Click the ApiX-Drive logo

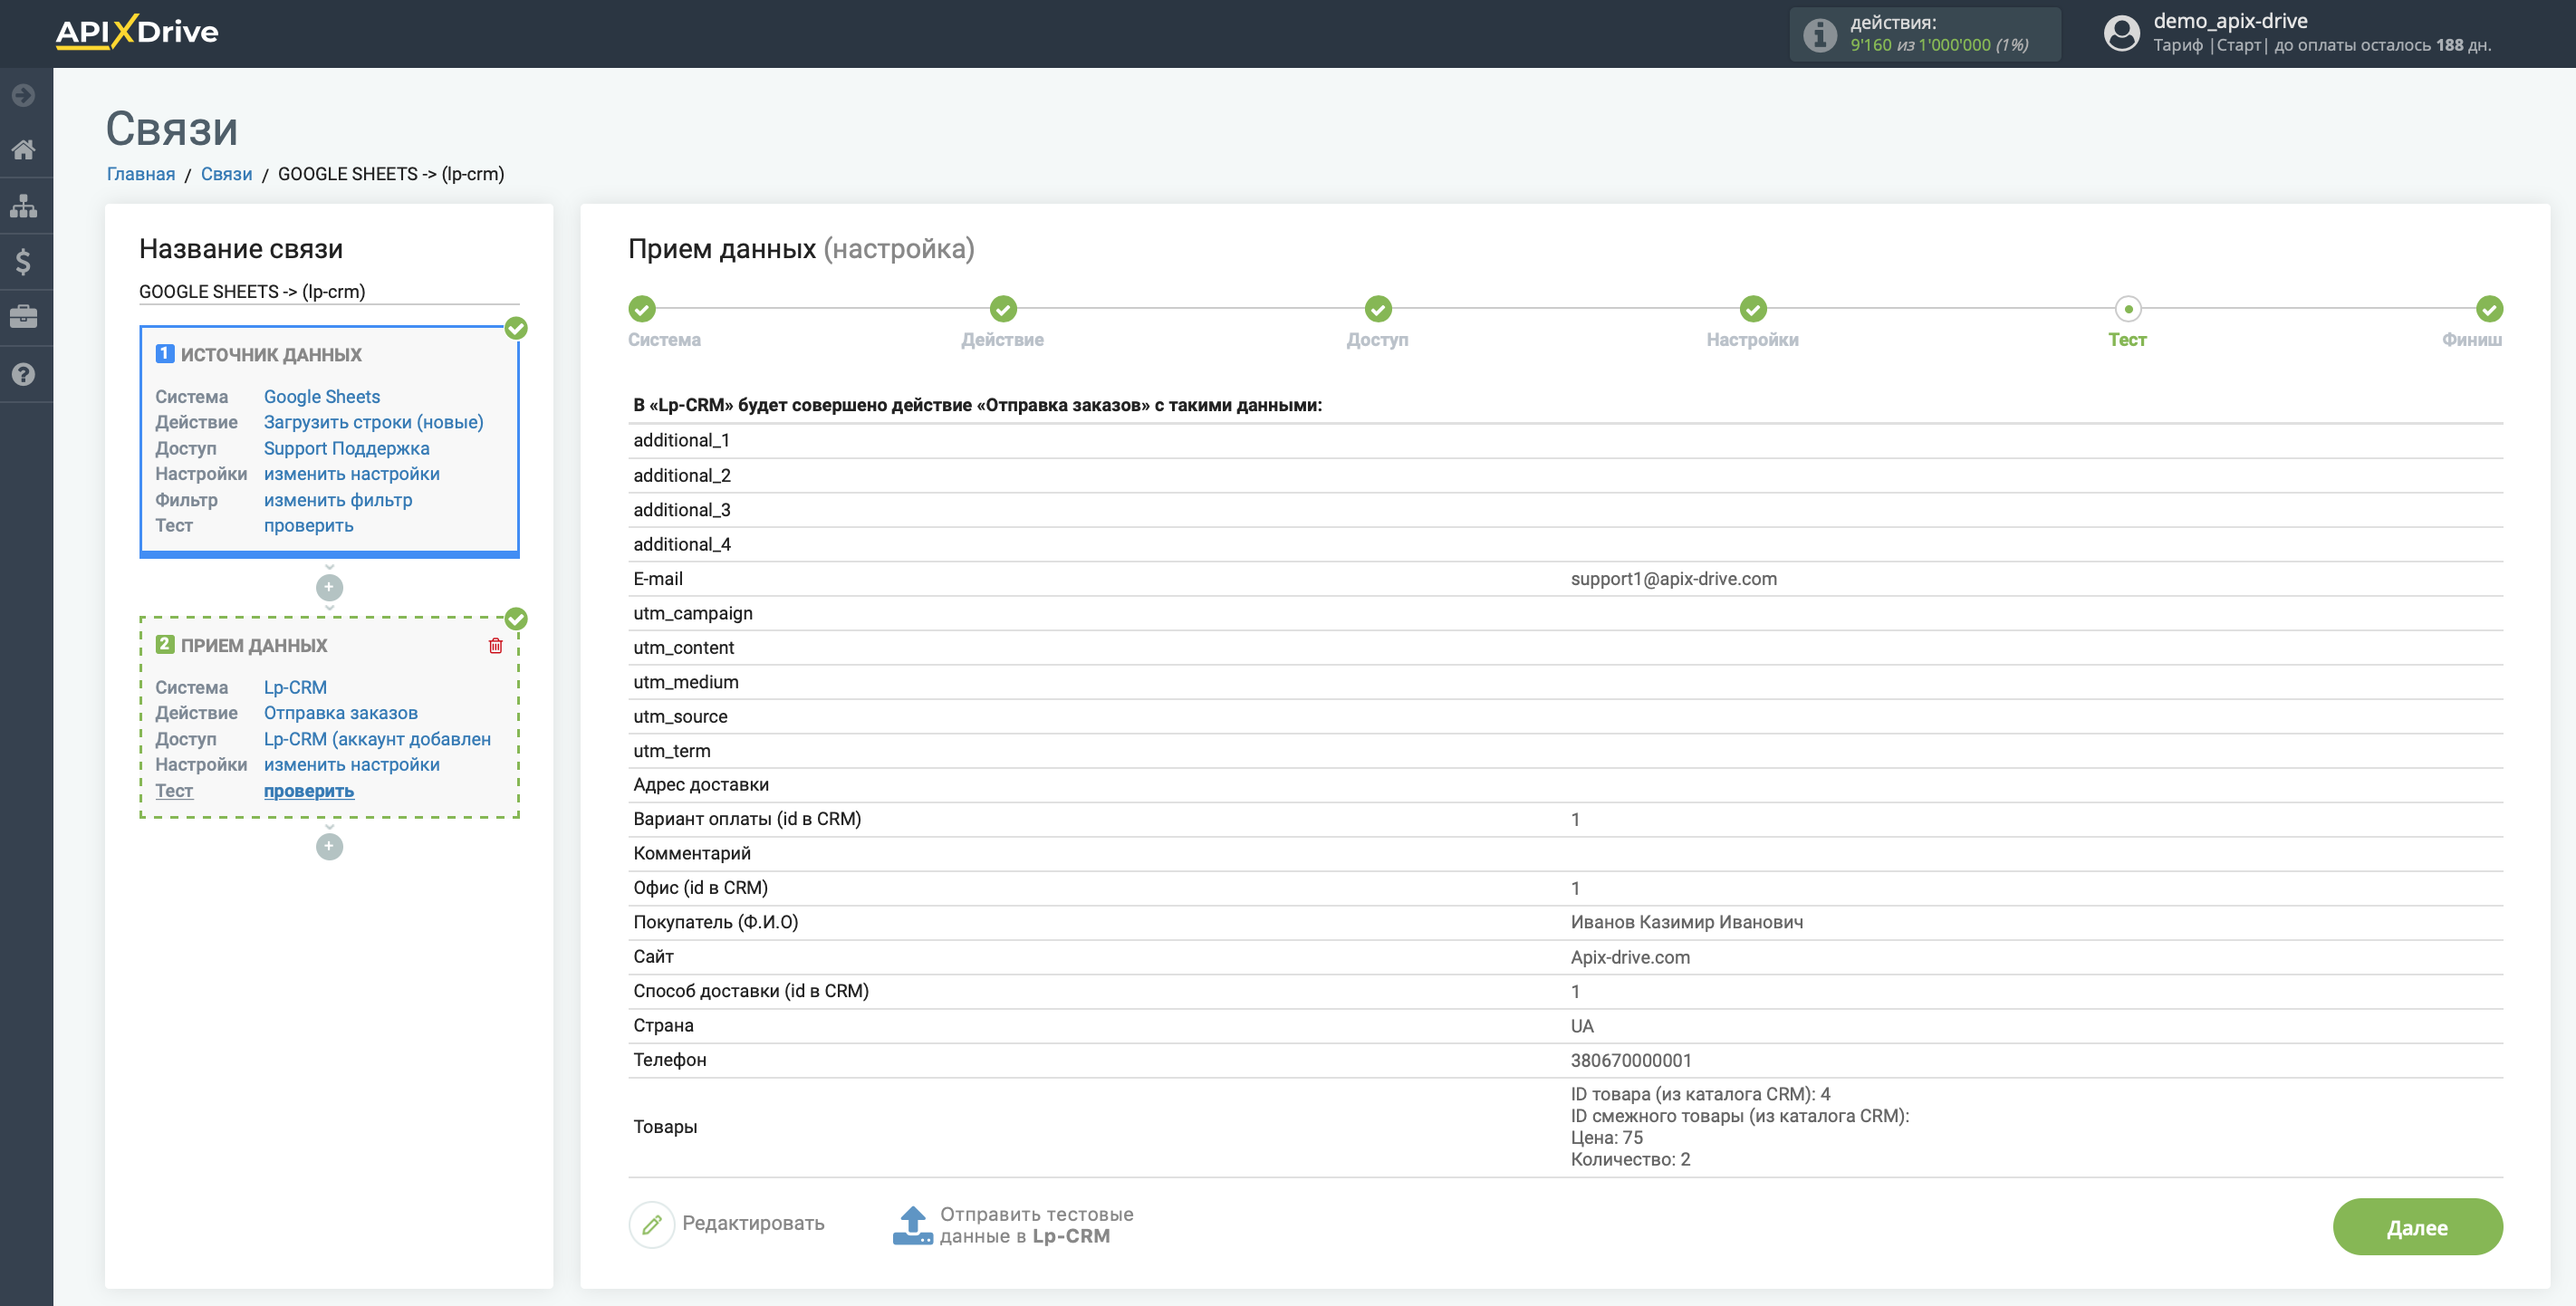pos(137,32)
